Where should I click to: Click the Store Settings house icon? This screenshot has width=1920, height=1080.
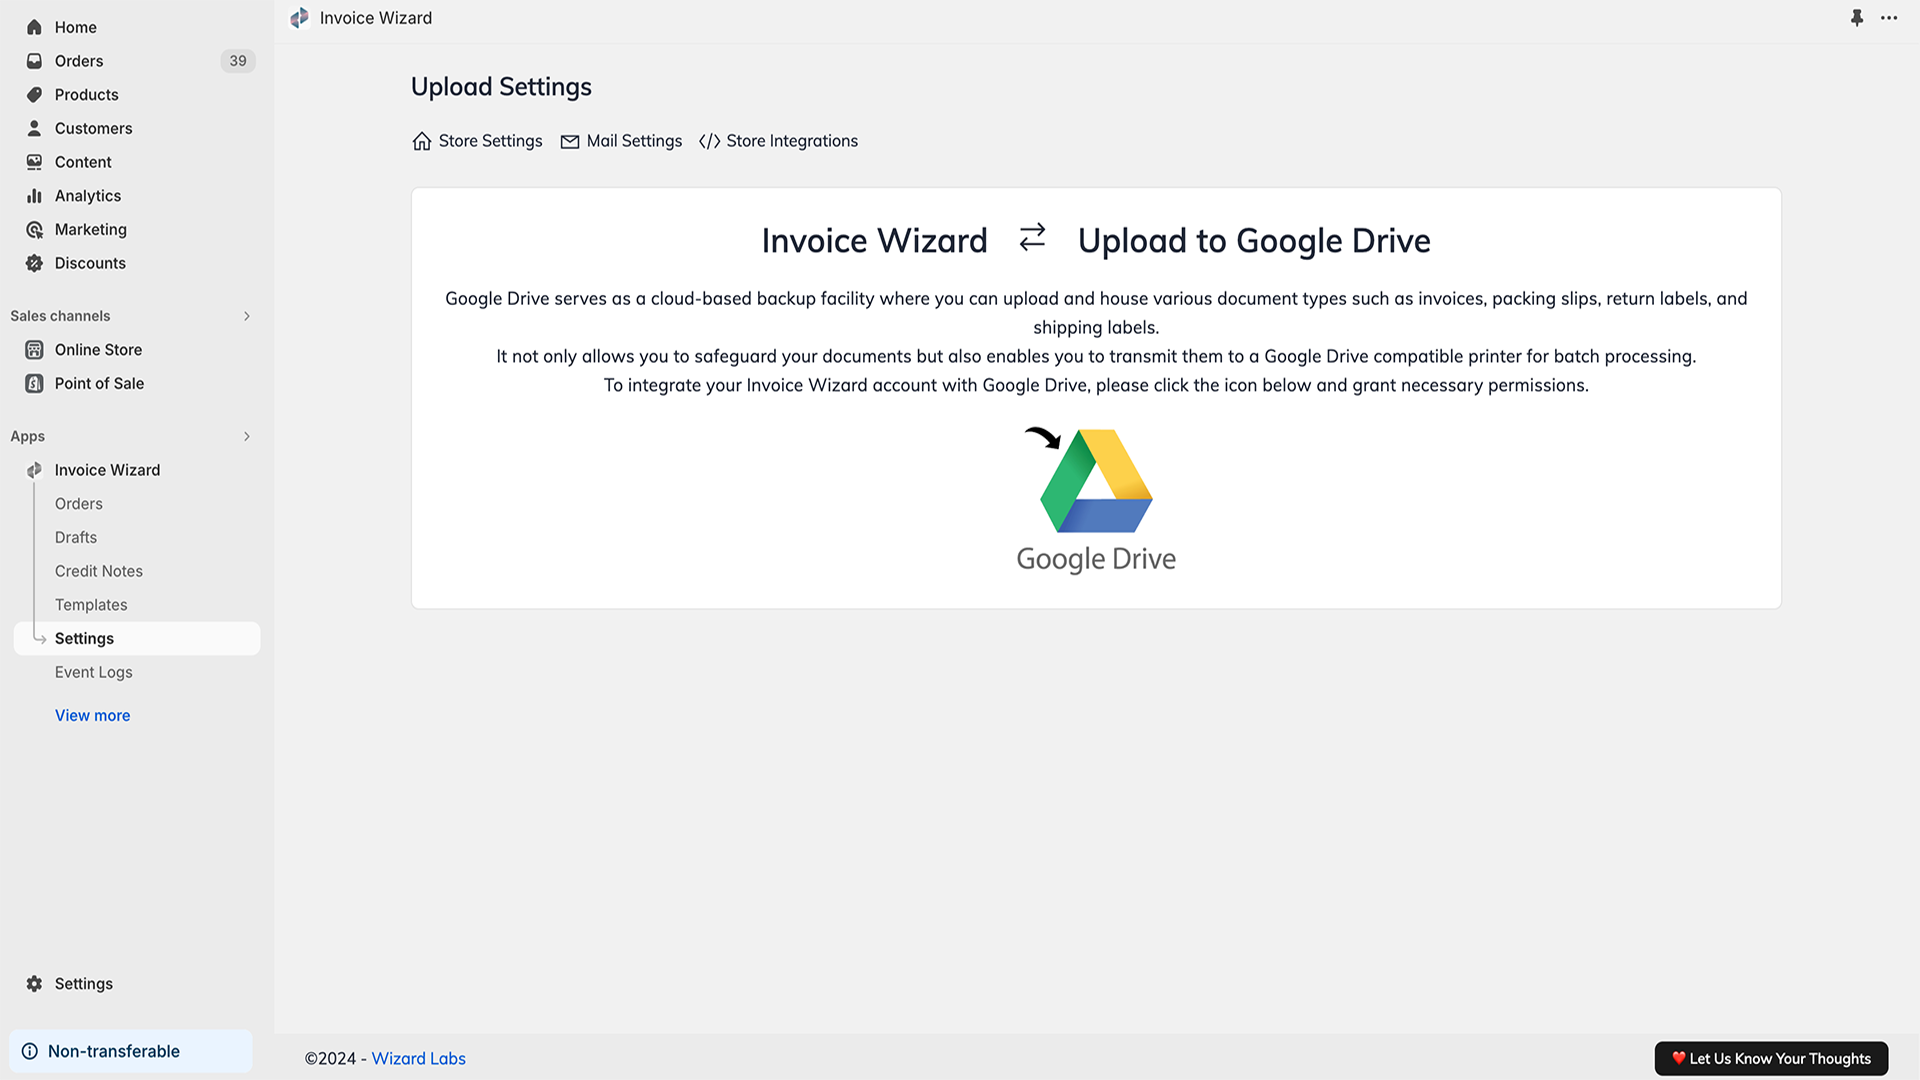coord(422,141)
